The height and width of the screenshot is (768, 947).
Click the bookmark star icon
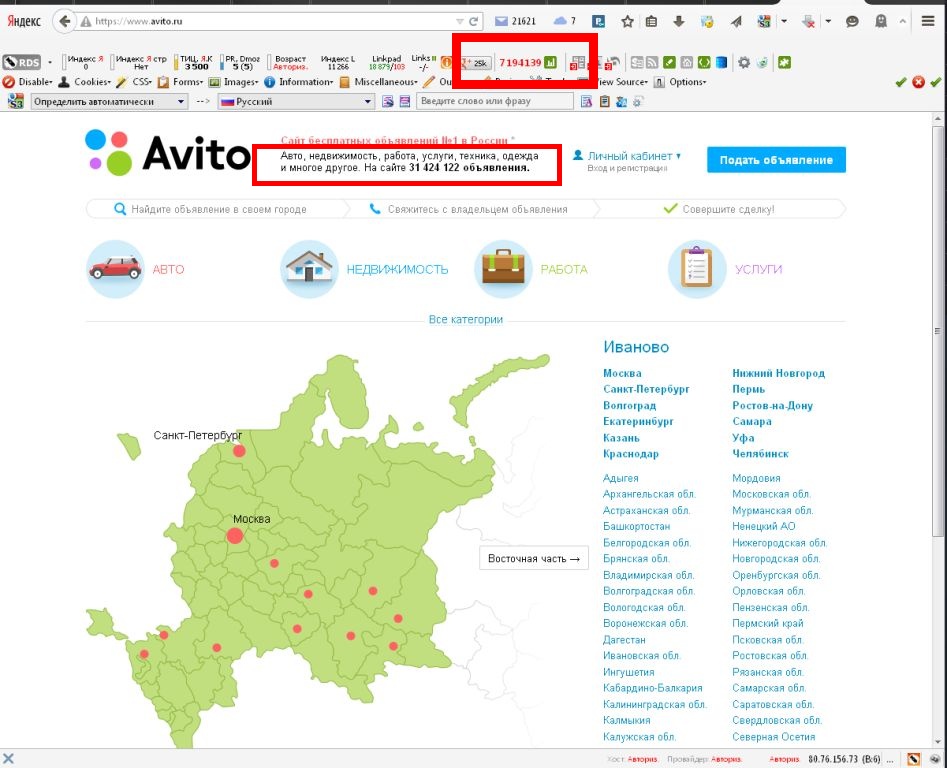point(627,21)
